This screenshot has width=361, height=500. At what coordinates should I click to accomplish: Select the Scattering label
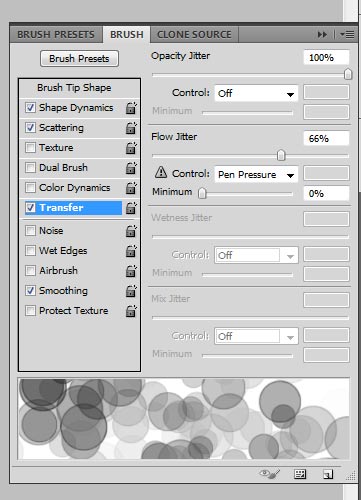tap(61, 128)
